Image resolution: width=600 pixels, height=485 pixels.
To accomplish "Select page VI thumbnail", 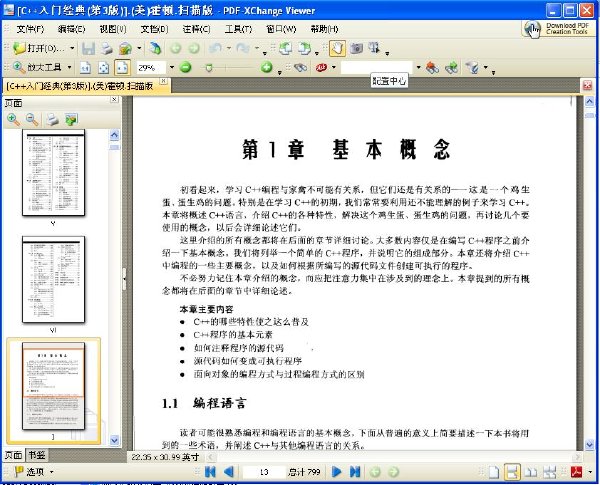I will 53,280.
